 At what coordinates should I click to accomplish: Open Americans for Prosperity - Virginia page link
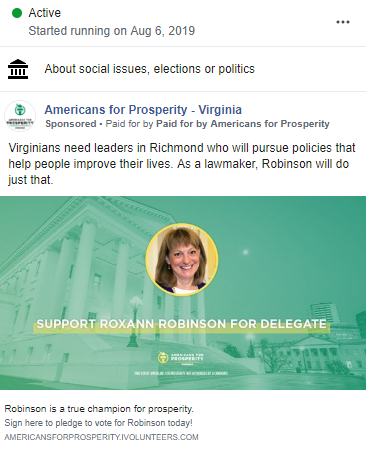pyautogui.click(x=143, y=110)
